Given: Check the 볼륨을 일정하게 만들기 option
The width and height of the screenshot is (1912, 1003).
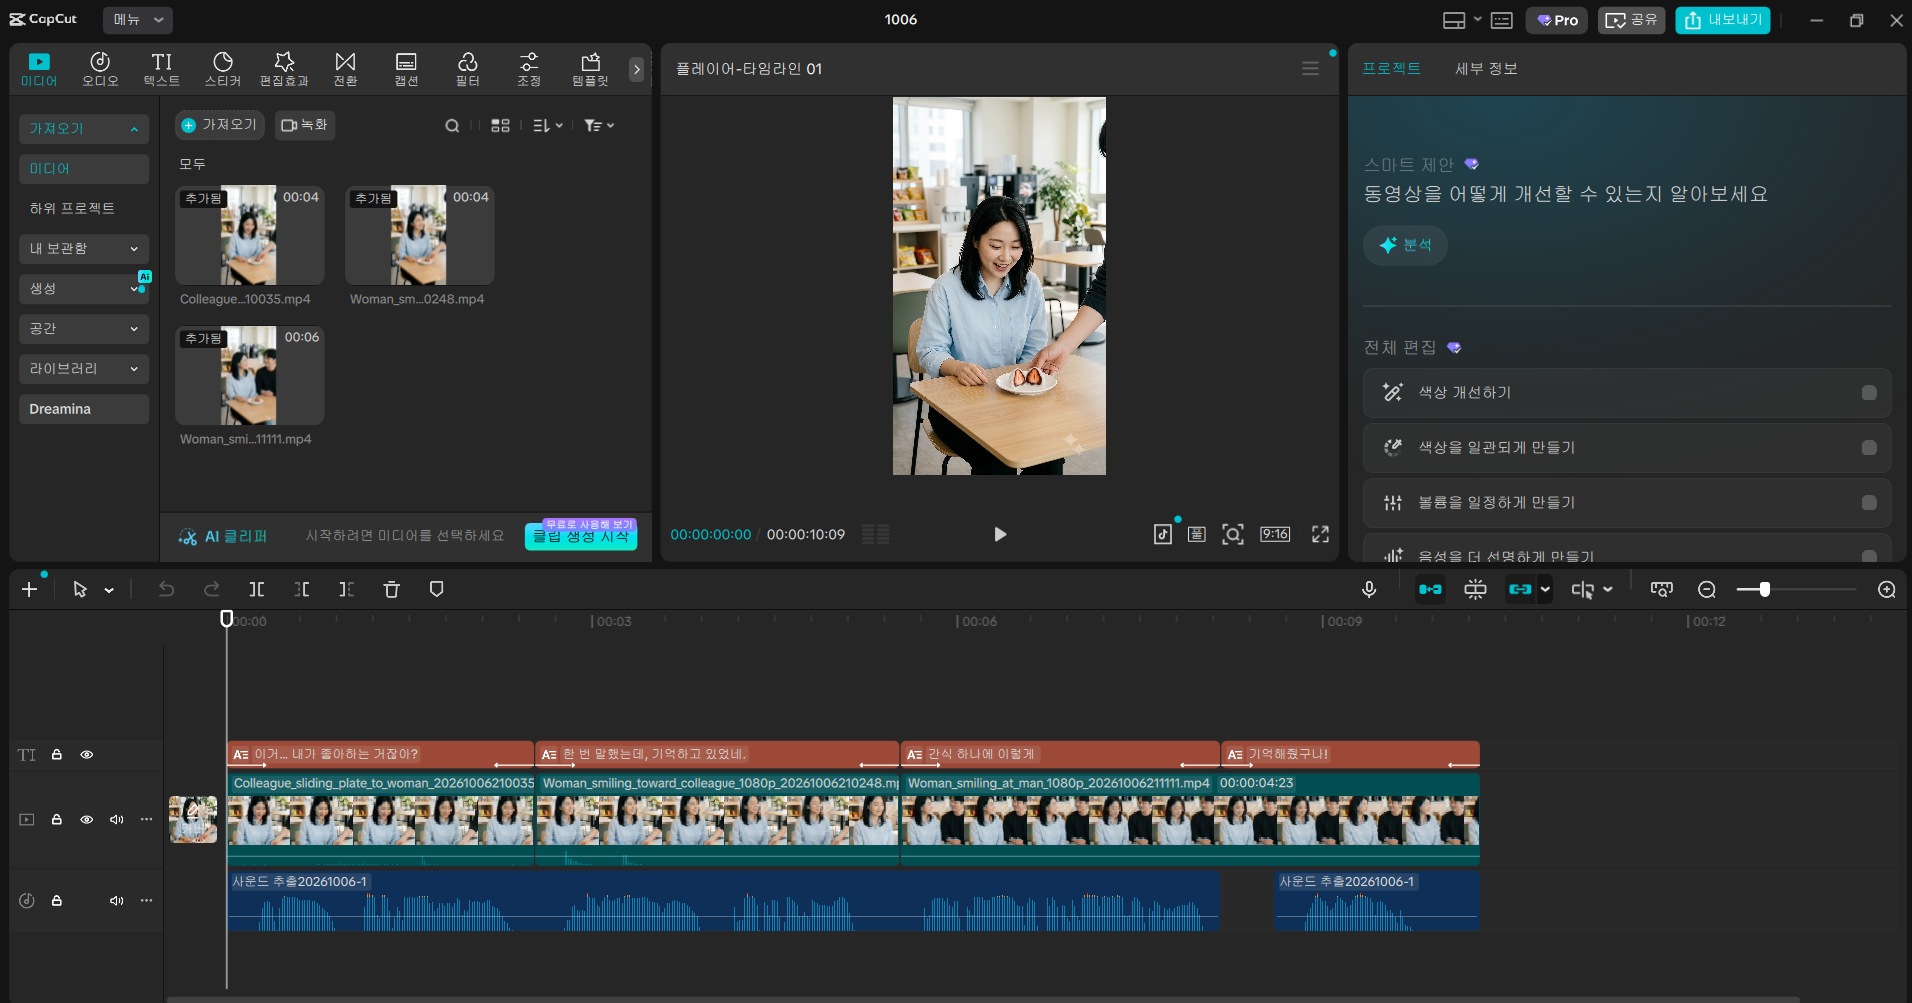Looking at the screenshot, I should point(1868,503).
